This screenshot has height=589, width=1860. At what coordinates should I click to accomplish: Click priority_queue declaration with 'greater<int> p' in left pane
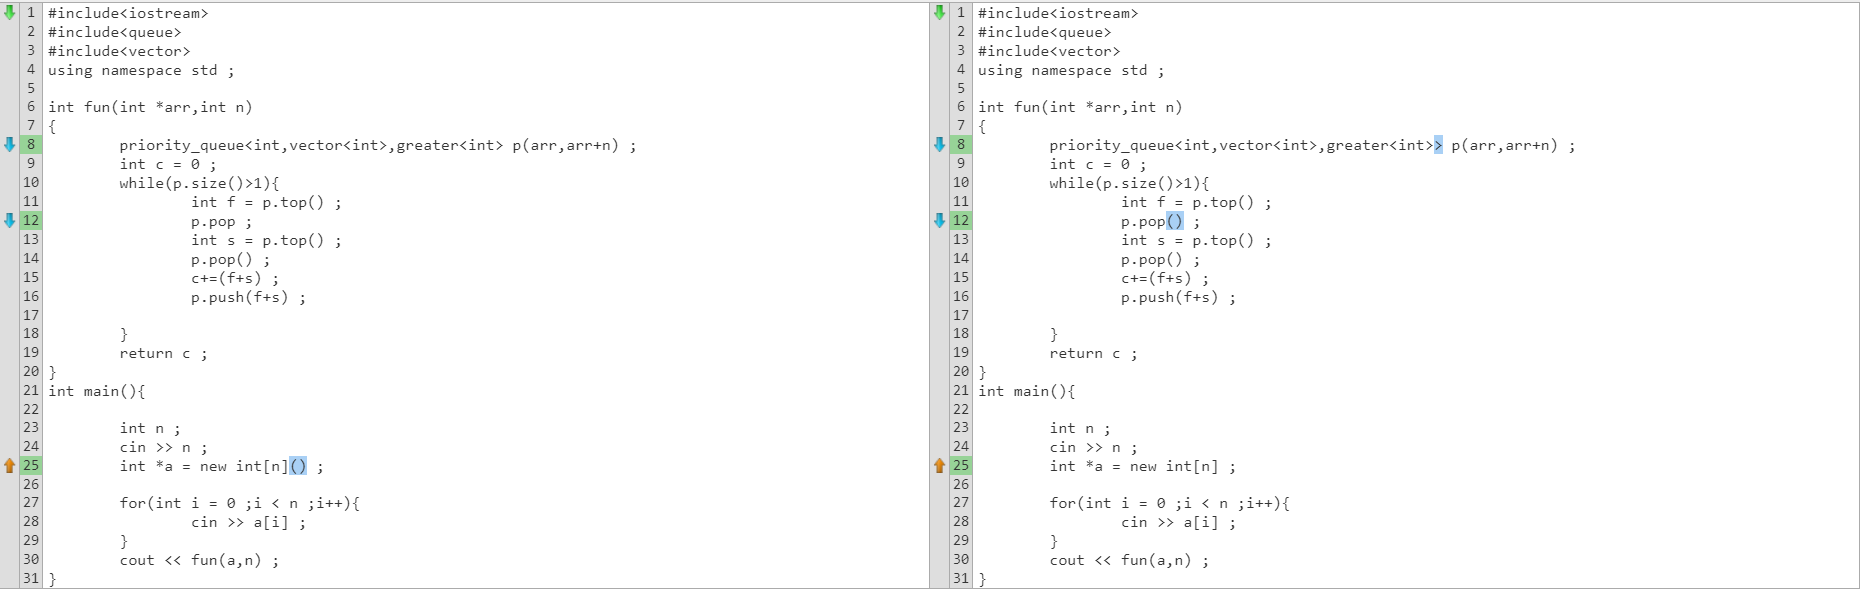click(377, 146)
